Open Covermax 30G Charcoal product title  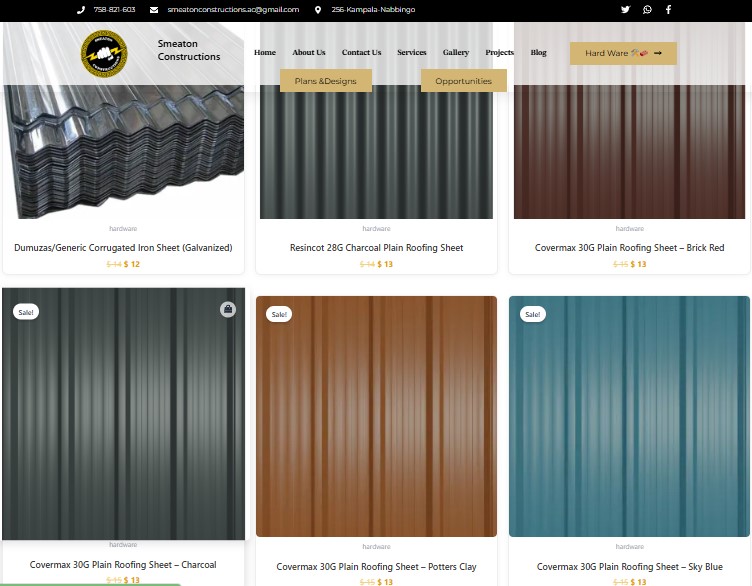tap(123, 564)
